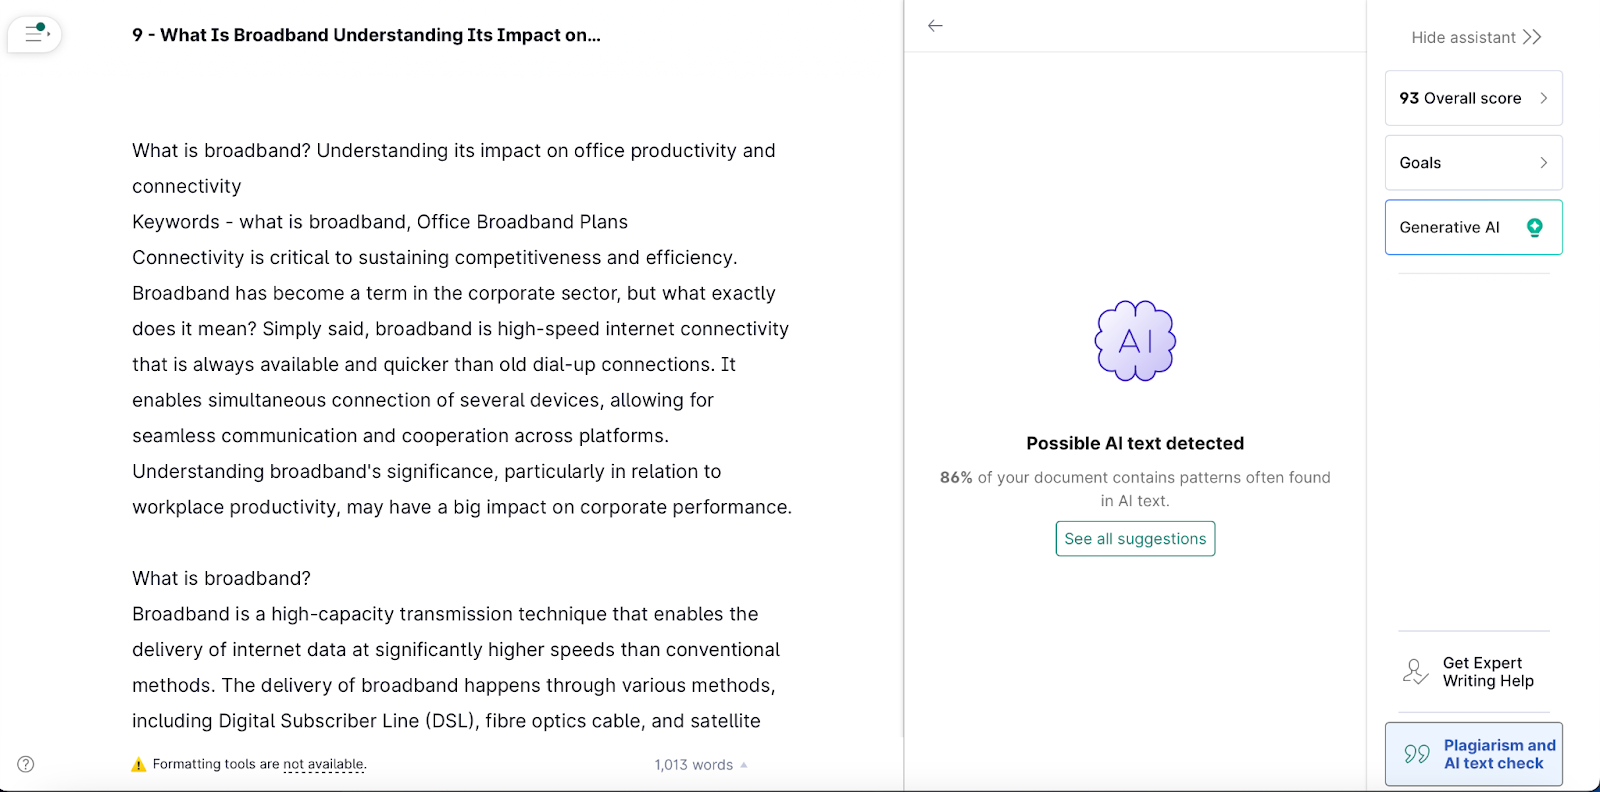1600x792 pixels.
Task: Click the plagiarism quotation marks icon
Action: (x=1417, y=754)
